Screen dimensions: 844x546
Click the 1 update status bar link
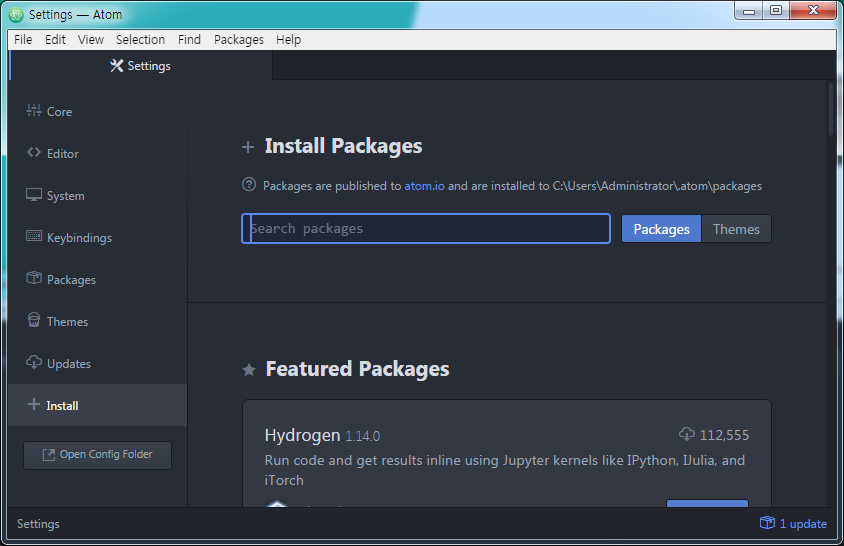point(803,523)
